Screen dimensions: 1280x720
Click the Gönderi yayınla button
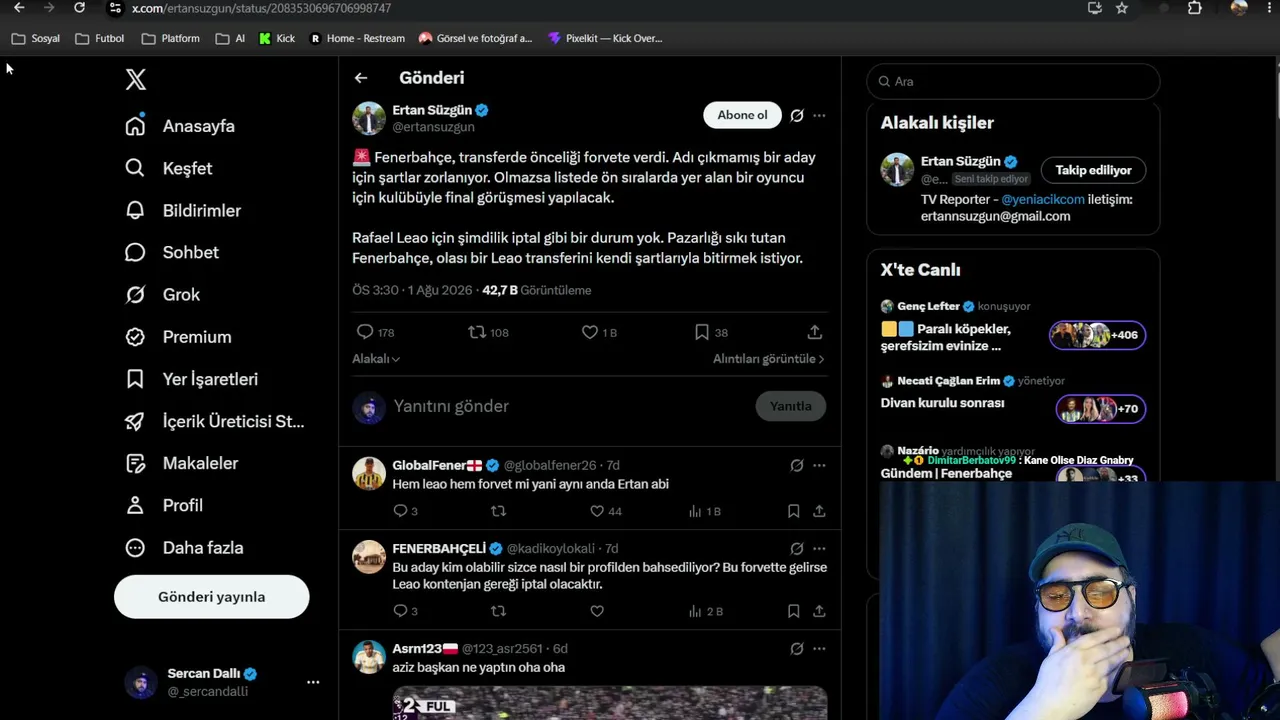212,597
